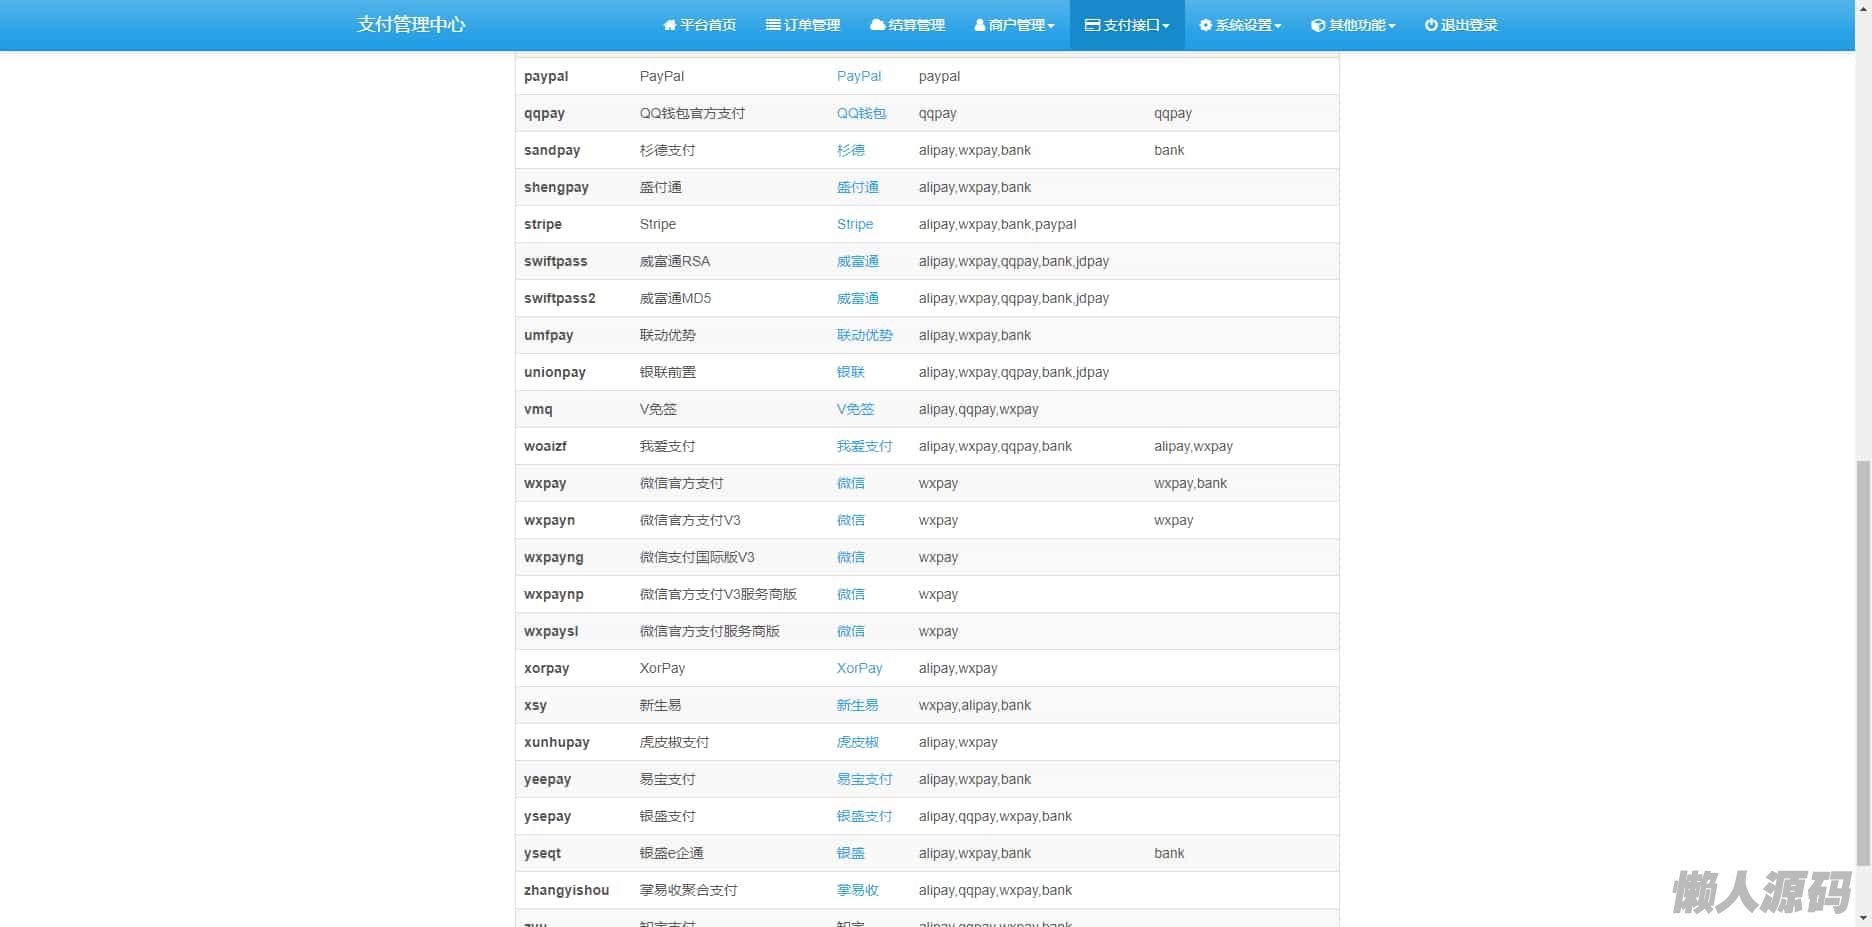Click the credit card icon for 支付接口
The height and width of the screenshot is (927, 1872).
(x=1092, y=25)
